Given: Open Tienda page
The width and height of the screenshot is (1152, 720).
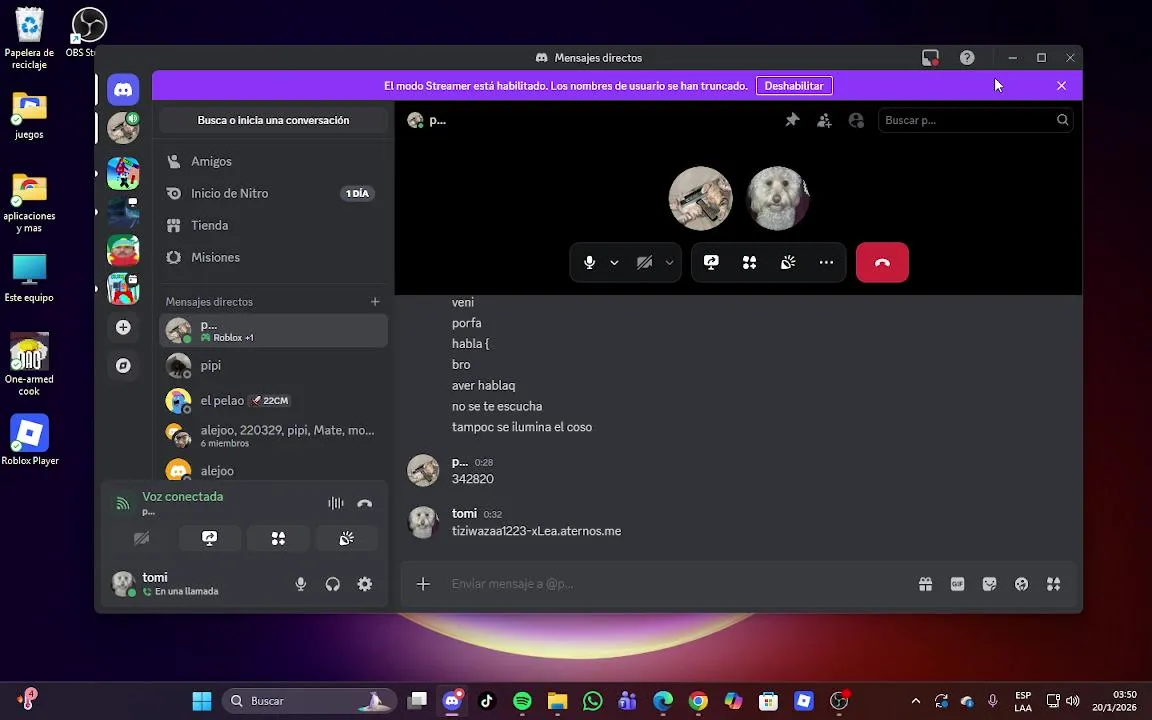Looking at the screenshot, I should click(x=273, y=226).
